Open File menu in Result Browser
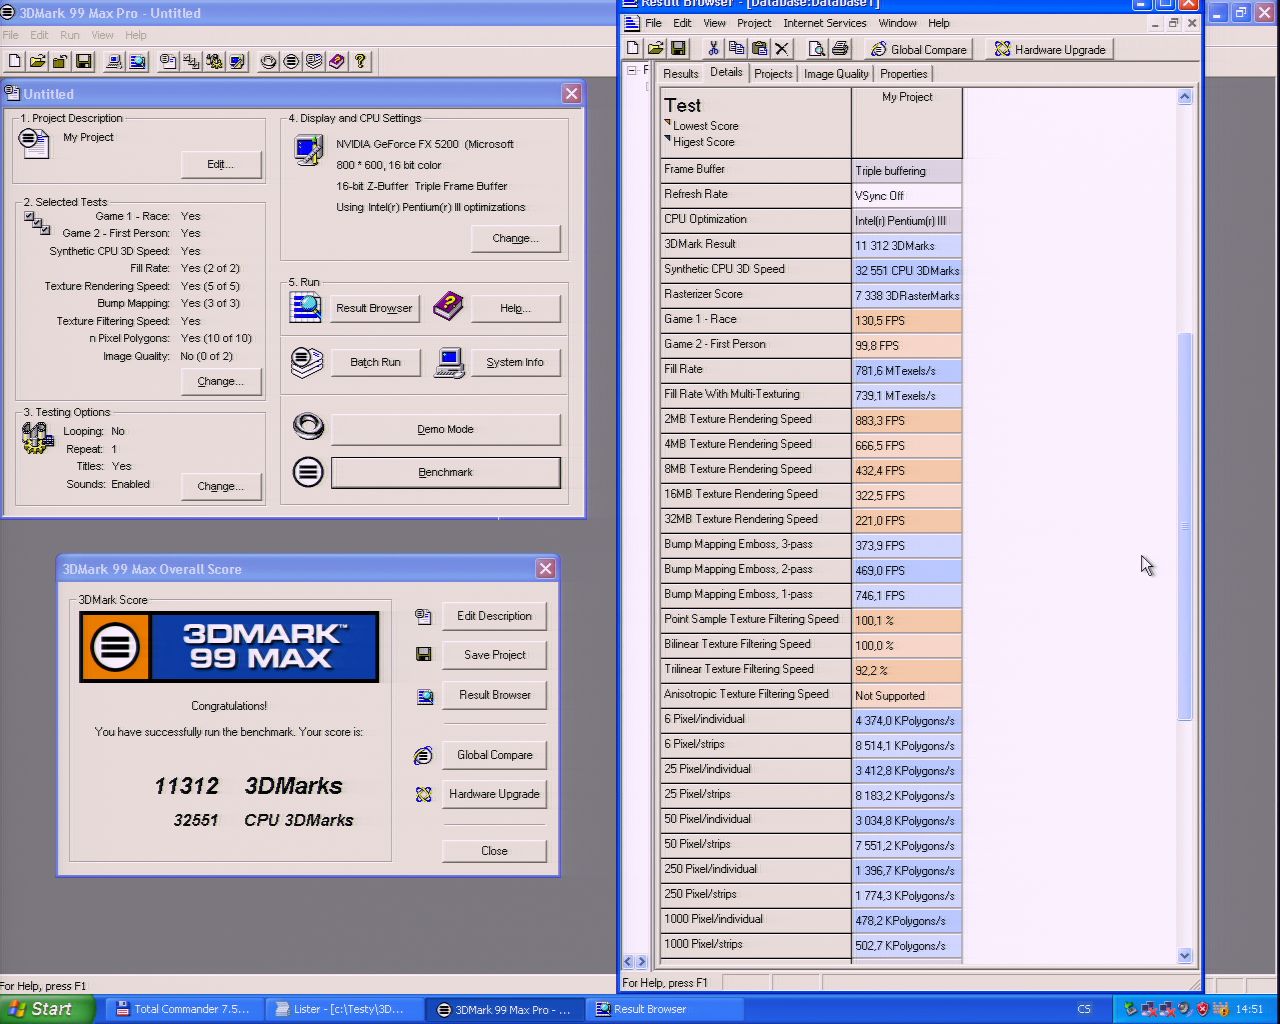Viewport: 1280px width, 1024px height. click(653, 23)
